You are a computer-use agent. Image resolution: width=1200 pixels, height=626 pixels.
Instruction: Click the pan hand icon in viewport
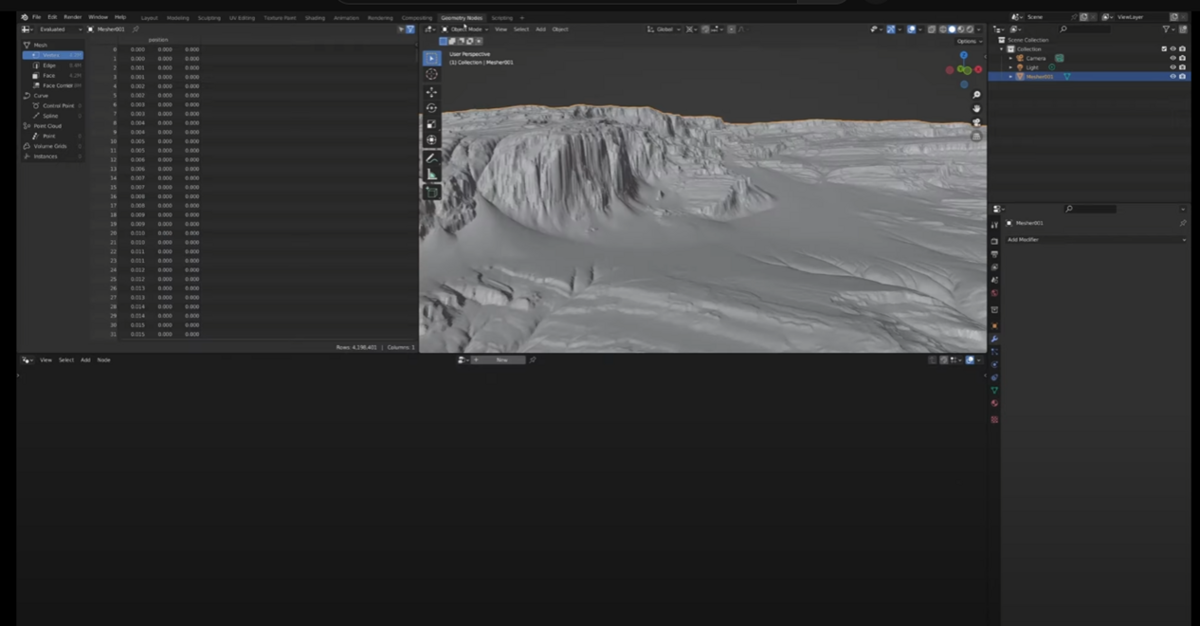pos(976,108)
